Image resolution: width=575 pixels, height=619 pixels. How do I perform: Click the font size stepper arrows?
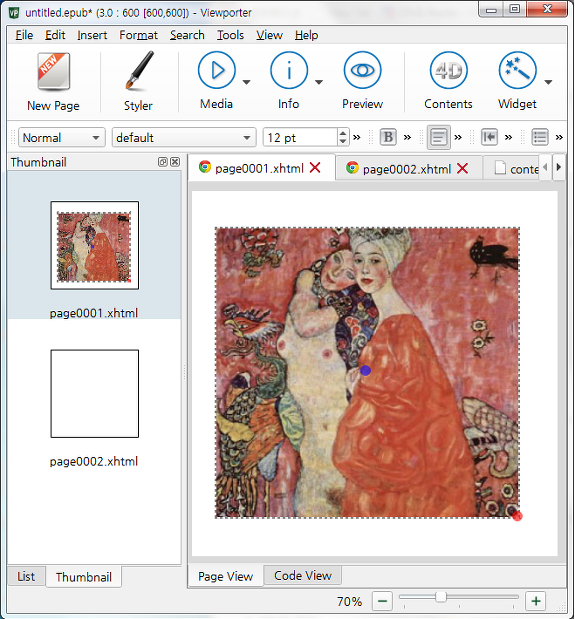[343, 137]
